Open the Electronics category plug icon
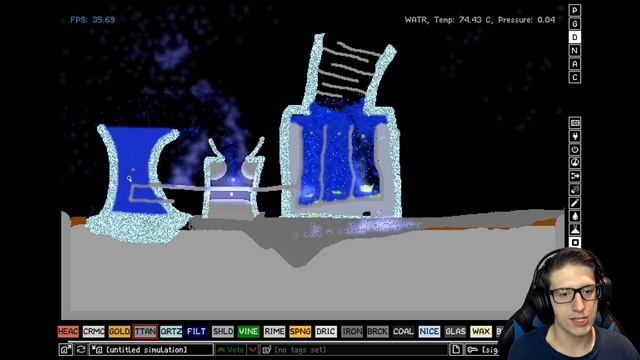640x360 pixels. pos(575,136)
